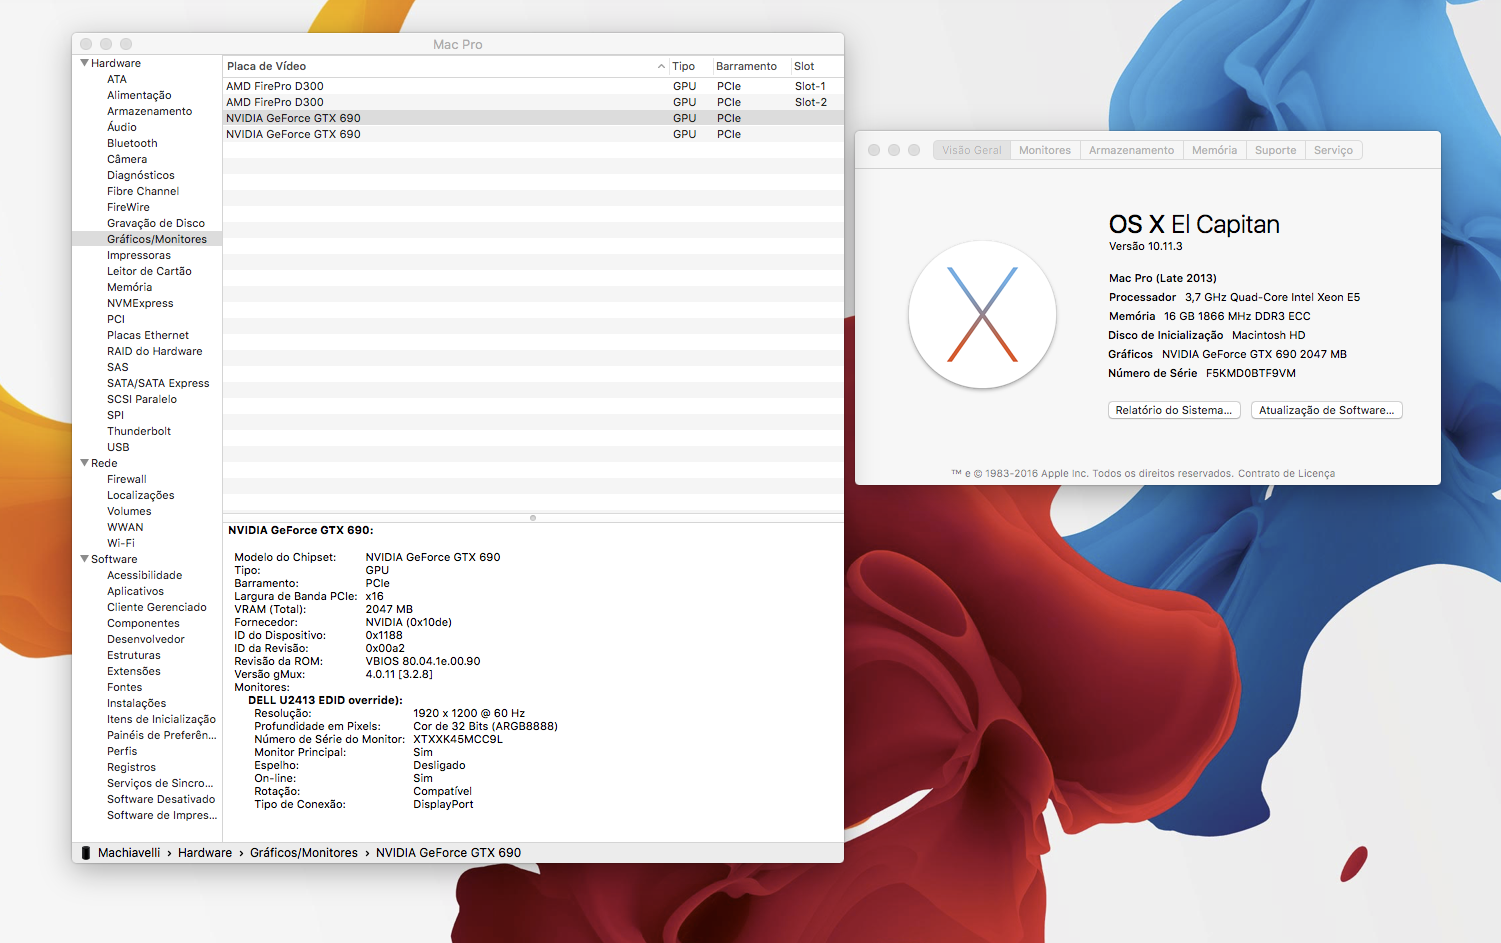Open Atualização de Software
Viewport: 1501px width, 943px height.
(x=1326, y=410)
